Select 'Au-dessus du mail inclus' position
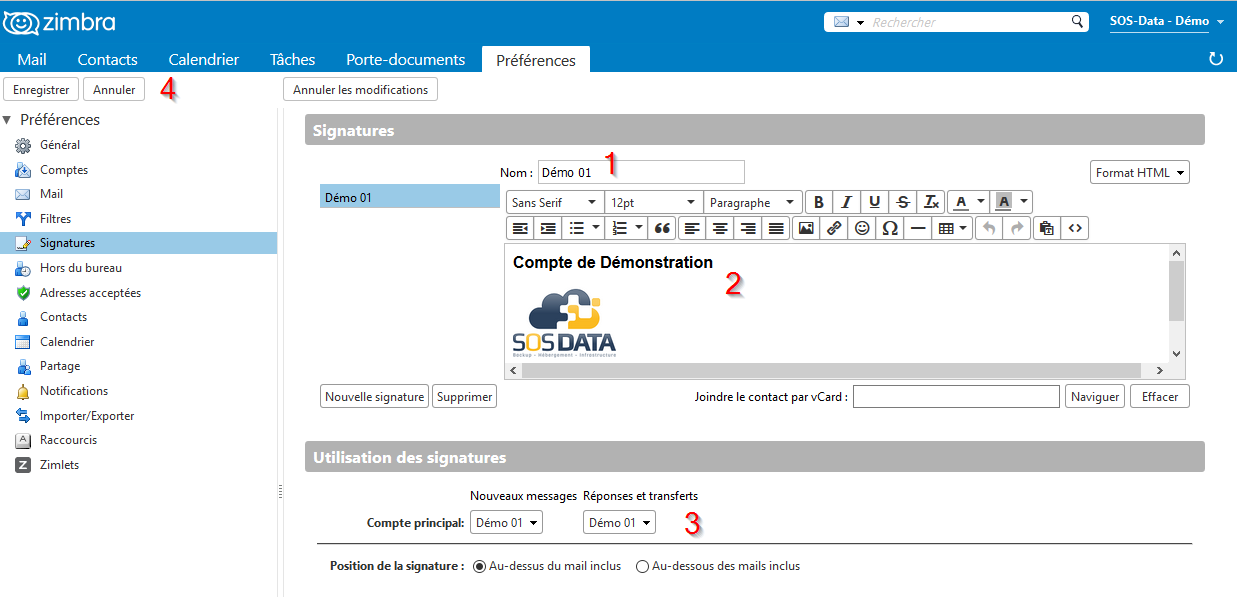The width and height of the screenshot is (1237, 597). tap(479, 566)
